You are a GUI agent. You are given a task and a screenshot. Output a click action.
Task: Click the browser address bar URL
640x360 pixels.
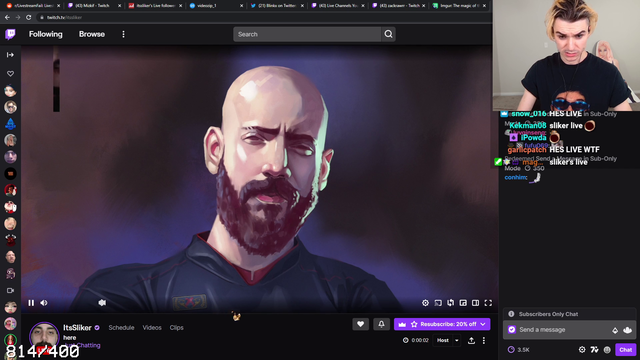[x=64, y=18]
